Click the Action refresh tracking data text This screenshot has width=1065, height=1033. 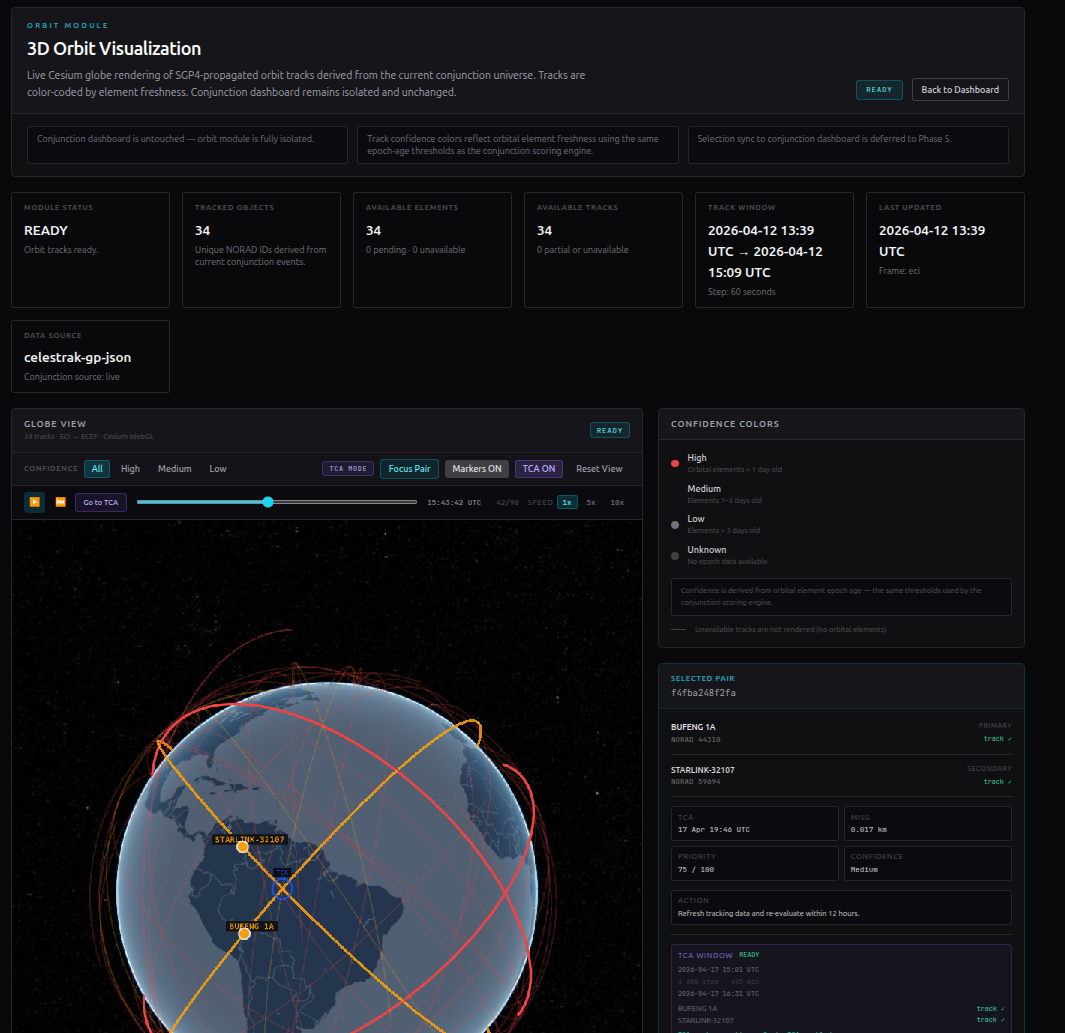pos(768,913)
